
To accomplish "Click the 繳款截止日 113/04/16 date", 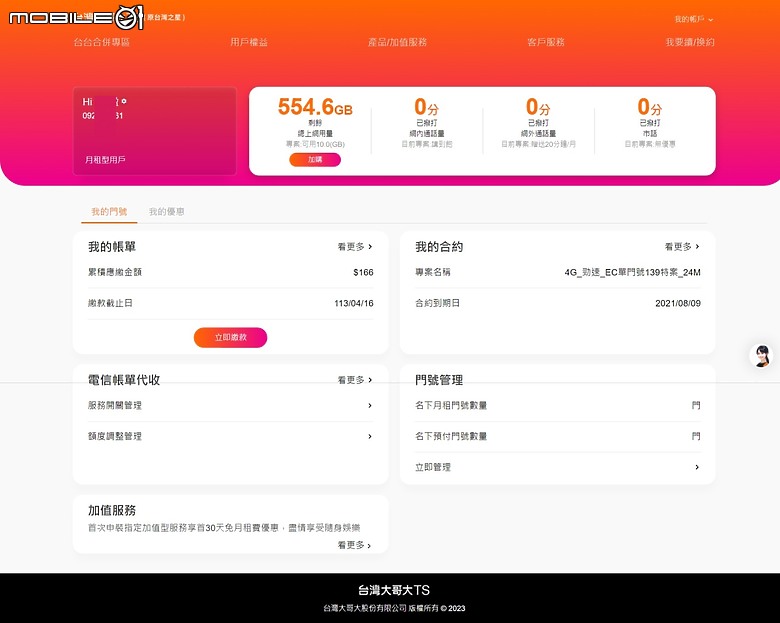I will pyautogui.click(x=354, y=304).
